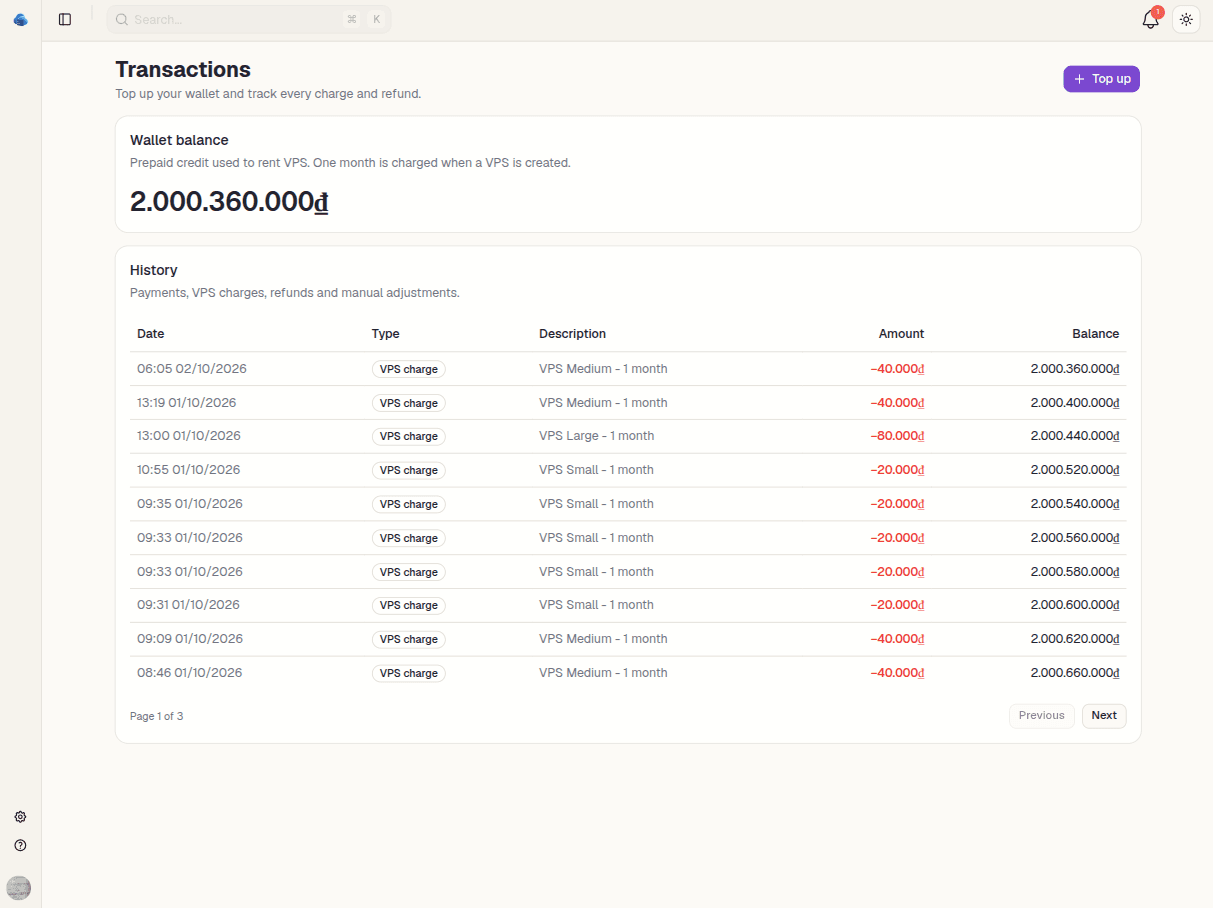Toggle the sidebar panel icon
This screenshot has height=908, width=1213.
coord(65,19)
